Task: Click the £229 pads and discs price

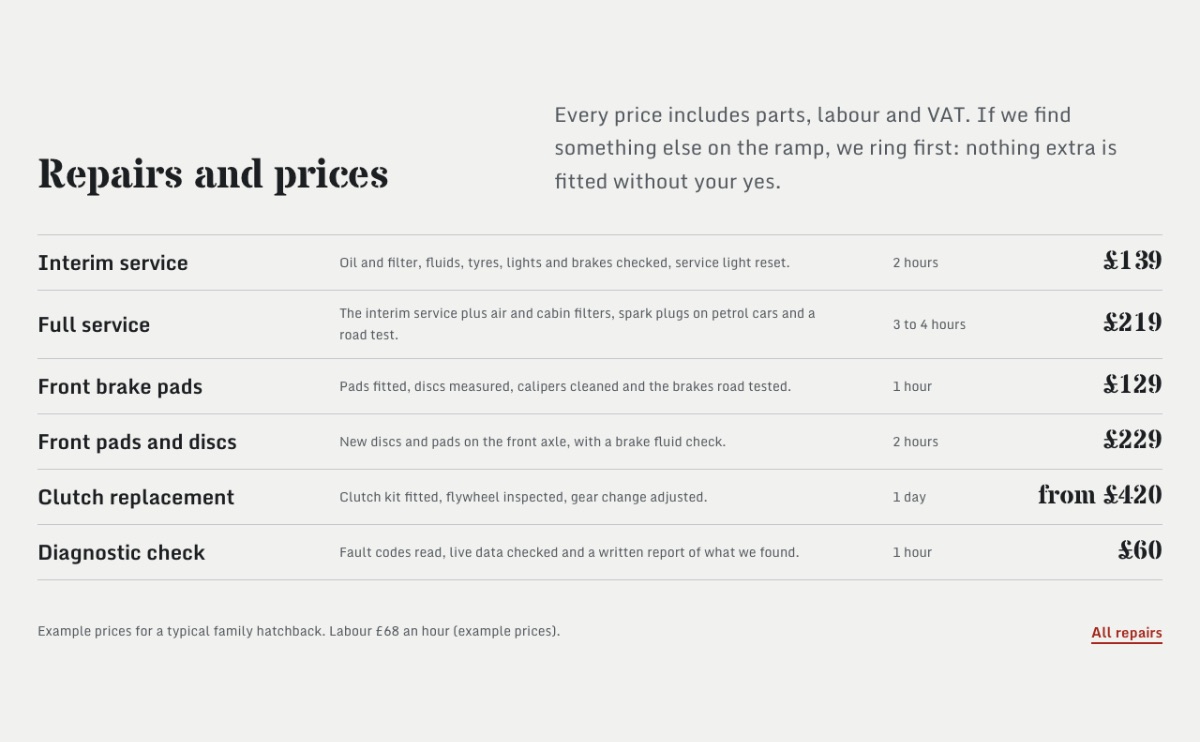Action: click(1132, 440)
